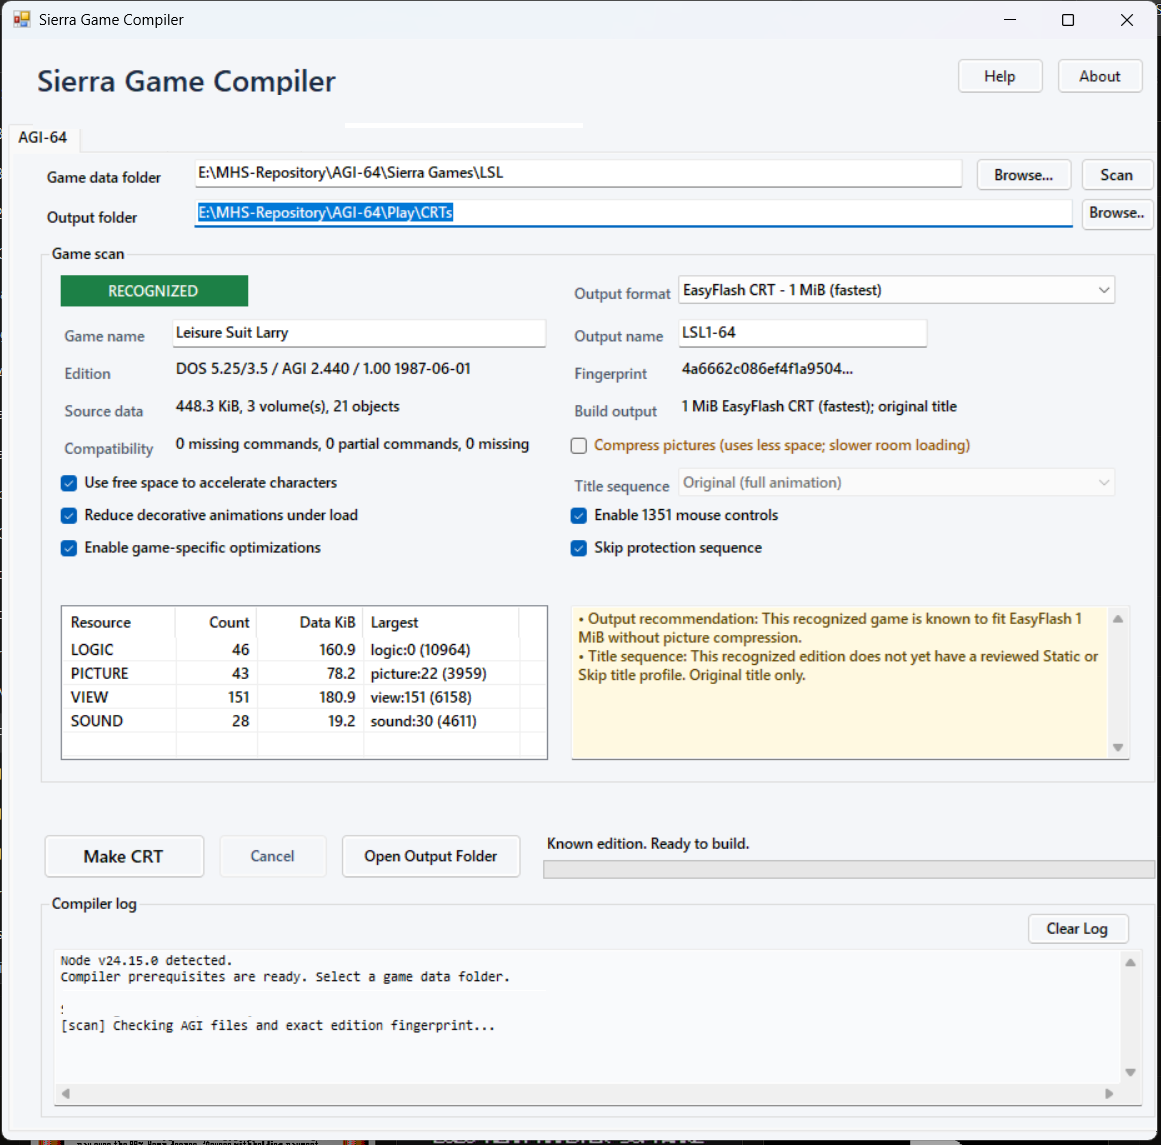Screen dimensions: 1161x1145
Task: Click the Count column header
Action: pos(217,623)
